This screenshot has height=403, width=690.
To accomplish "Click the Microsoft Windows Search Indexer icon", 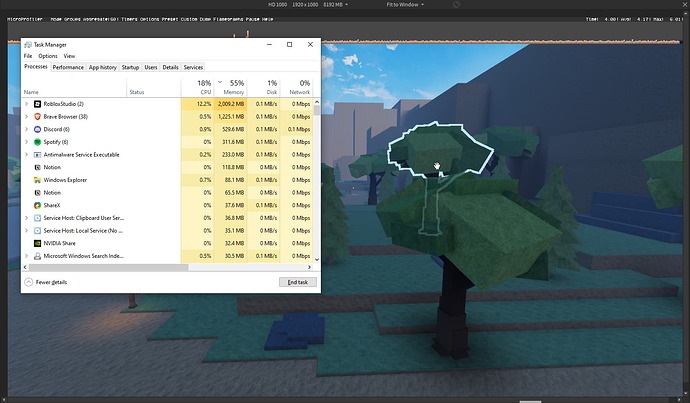I will pos(37,256).
